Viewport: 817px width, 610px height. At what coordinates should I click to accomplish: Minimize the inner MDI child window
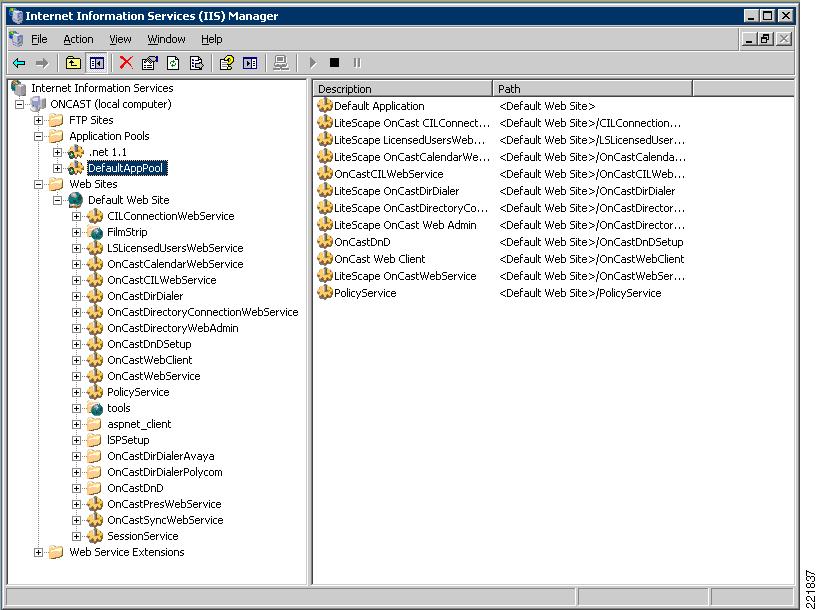click(x=749, y=39)
